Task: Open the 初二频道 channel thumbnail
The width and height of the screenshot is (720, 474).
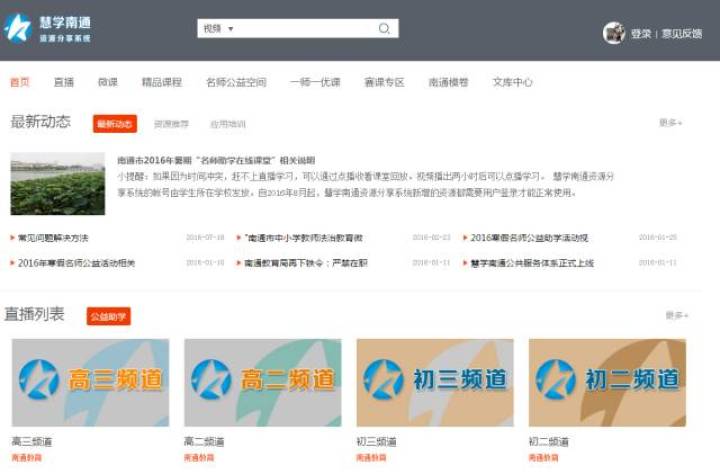Action: [x=608, y=383]
